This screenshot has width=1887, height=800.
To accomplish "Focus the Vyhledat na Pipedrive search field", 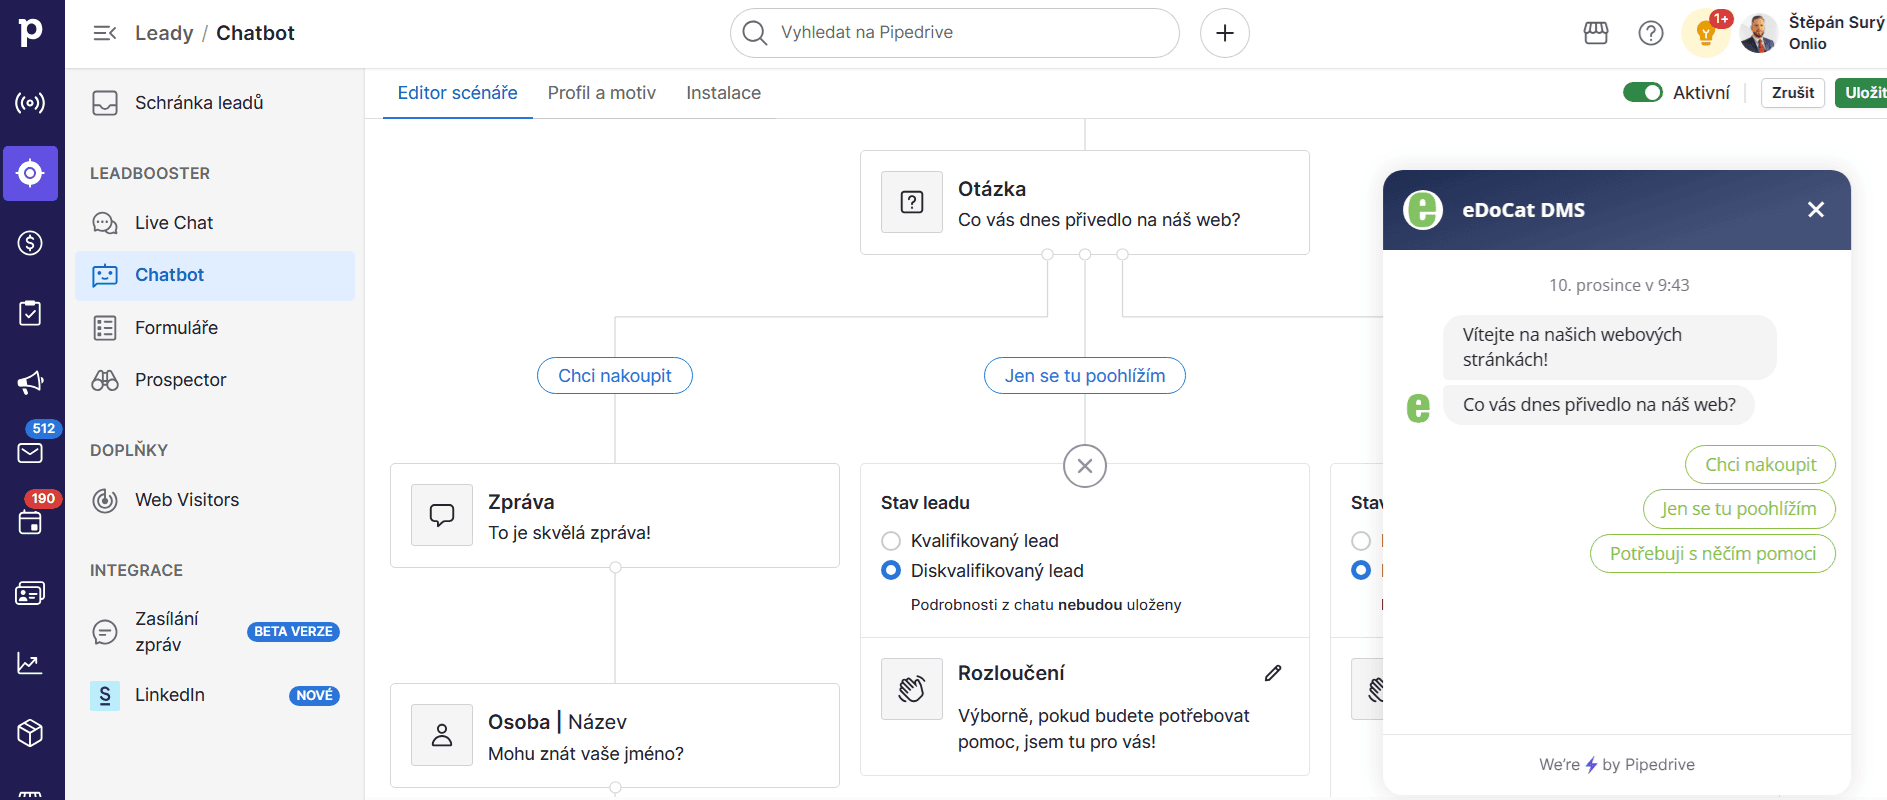I will point(955,33).
